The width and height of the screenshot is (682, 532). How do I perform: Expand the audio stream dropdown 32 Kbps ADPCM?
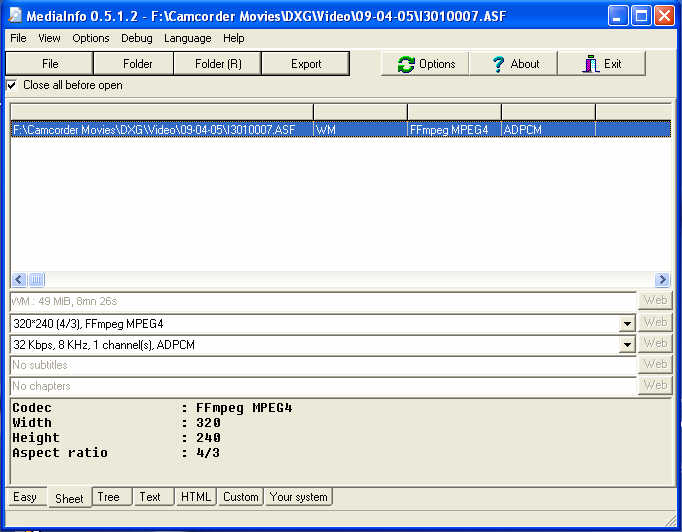(x=627, y=345)
